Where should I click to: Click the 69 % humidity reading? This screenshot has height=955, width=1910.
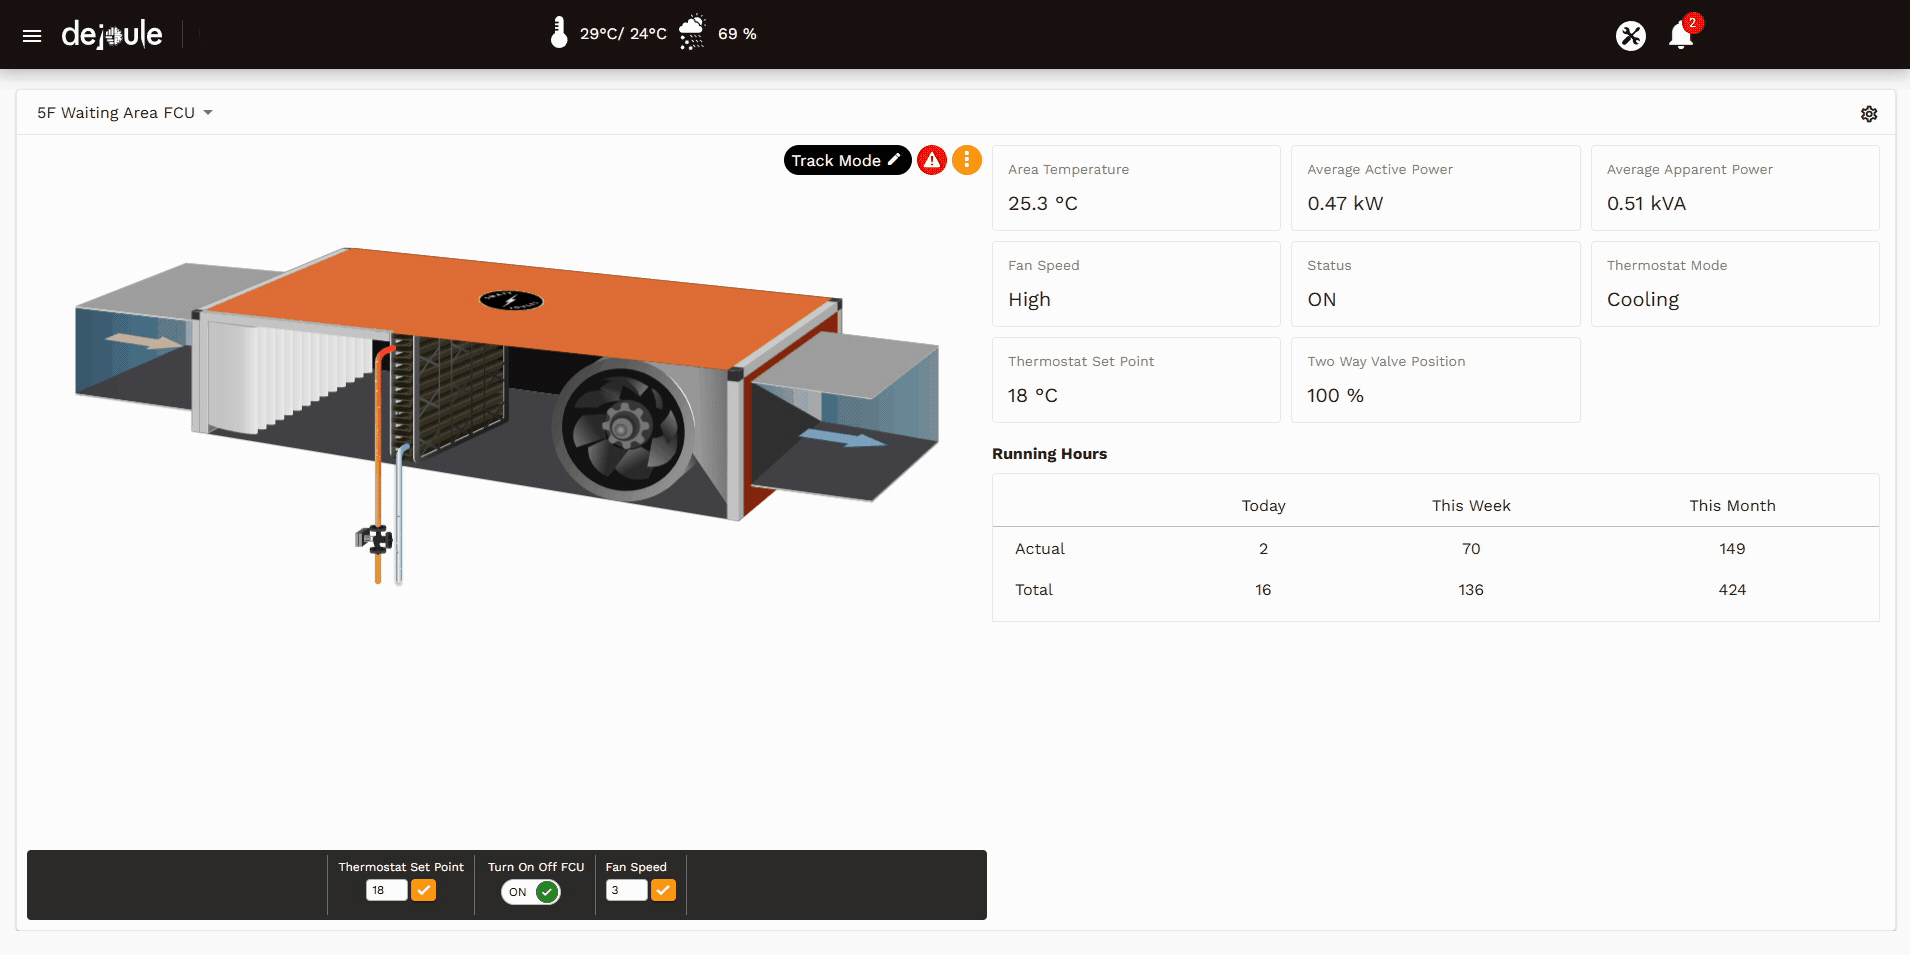[x=737, y=34]
